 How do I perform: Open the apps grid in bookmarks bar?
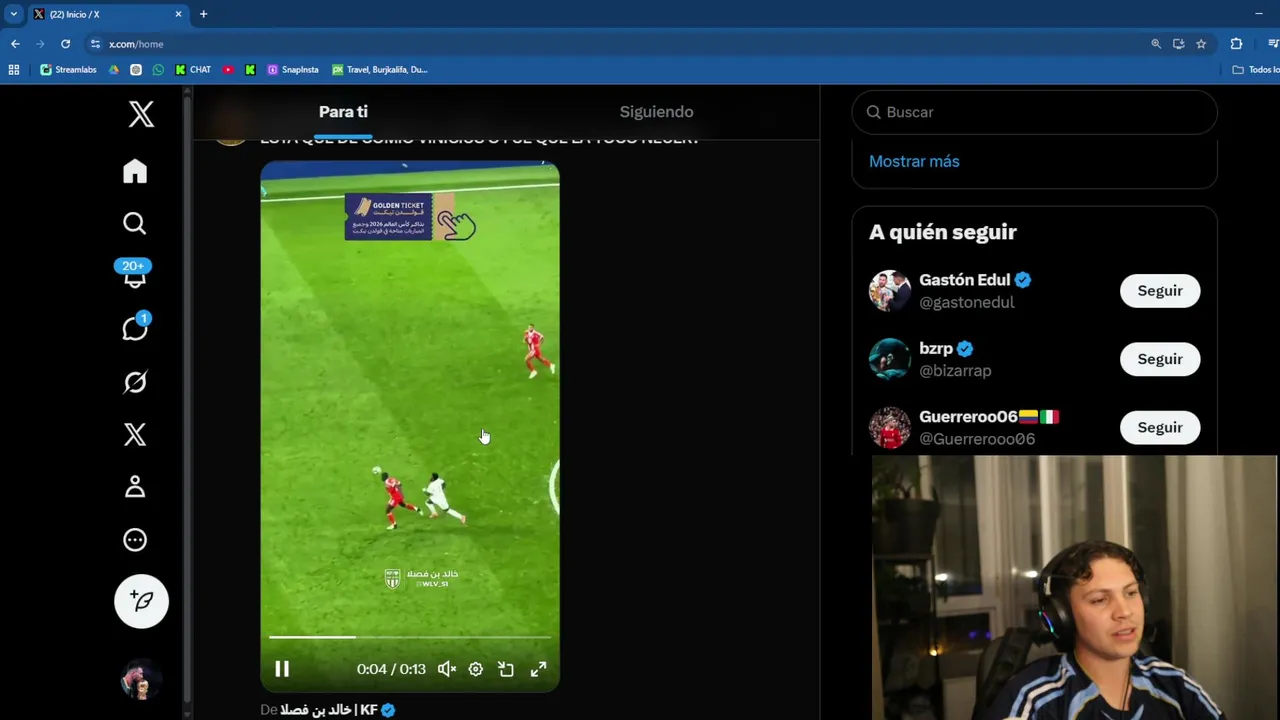[14, 70]
